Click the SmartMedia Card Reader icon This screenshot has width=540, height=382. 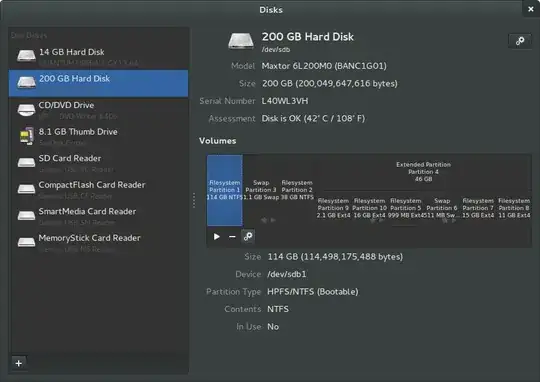coord(27,215)
